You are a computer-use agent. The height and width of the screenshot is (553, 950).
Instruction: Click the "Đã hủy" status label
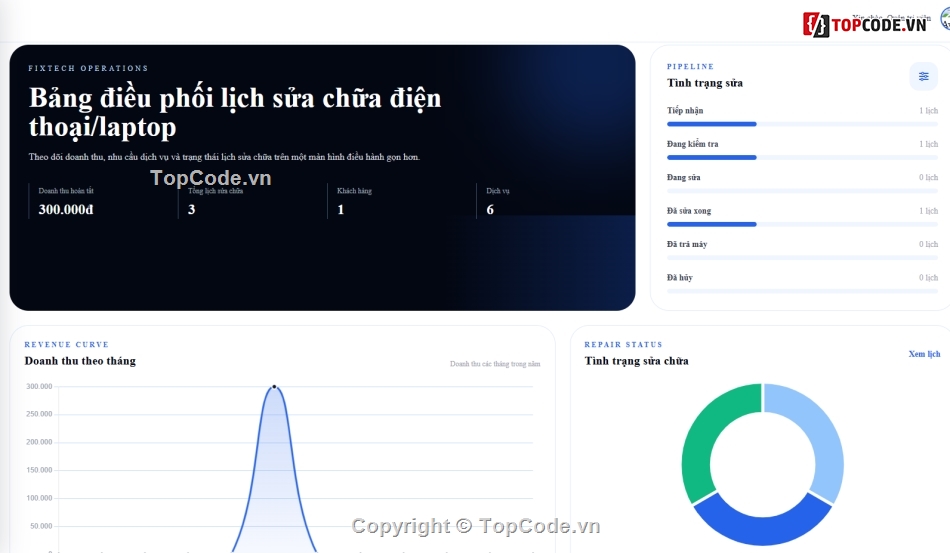click(680, 277)
